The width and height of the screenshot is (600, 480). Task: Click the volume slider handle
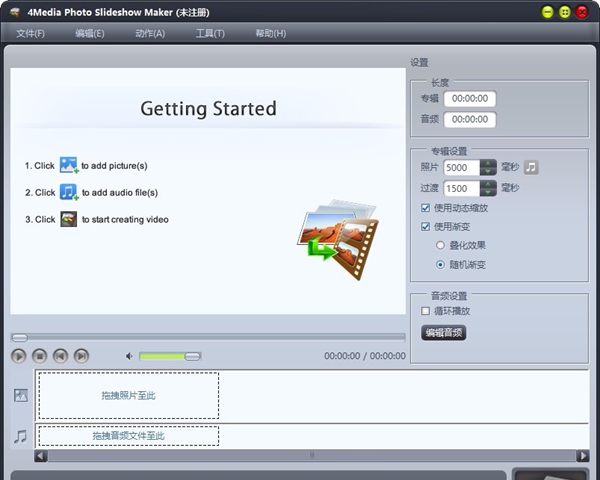(192, 356)
